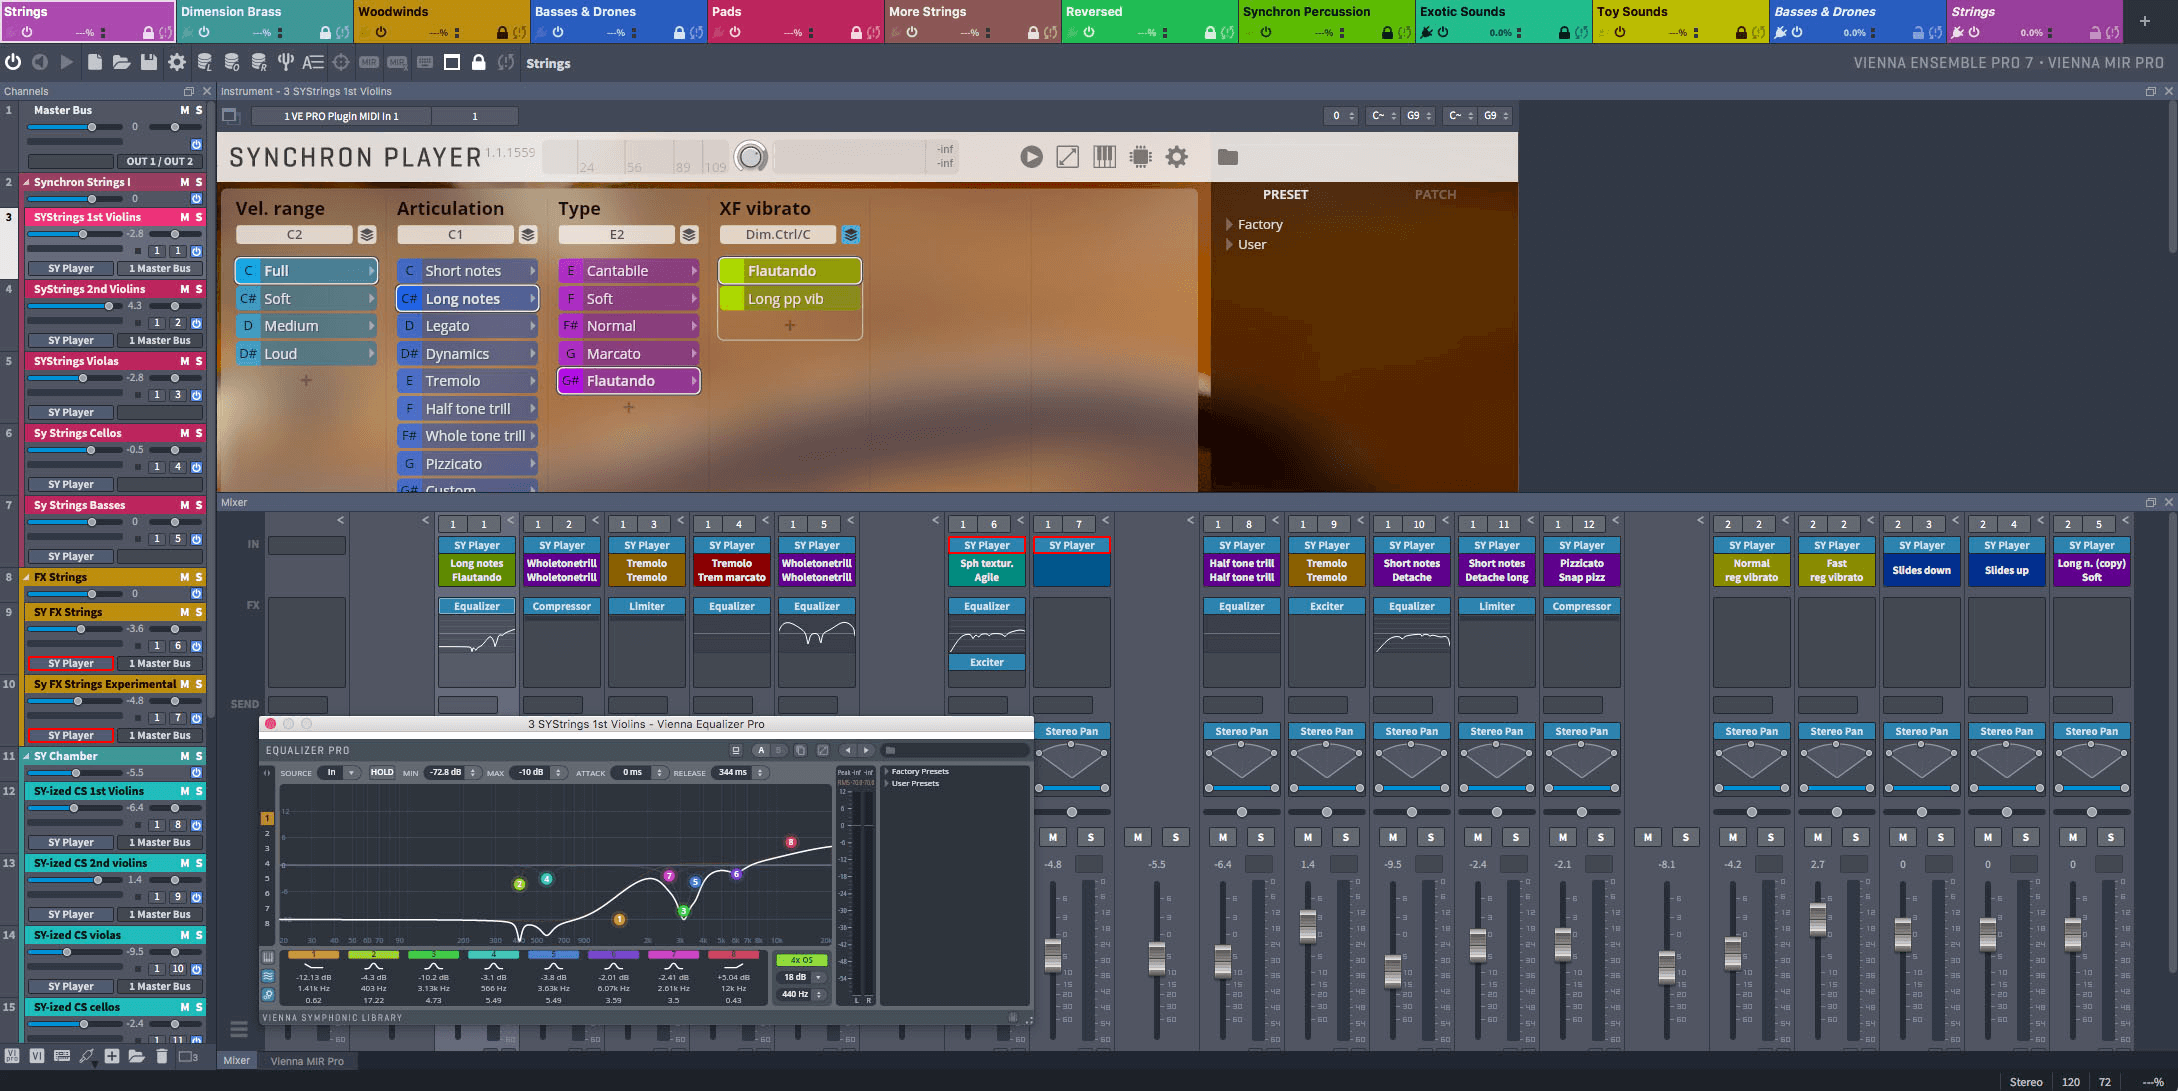
Task: Show the keyboard in Synchron Player
Action: click(1104, 157)
